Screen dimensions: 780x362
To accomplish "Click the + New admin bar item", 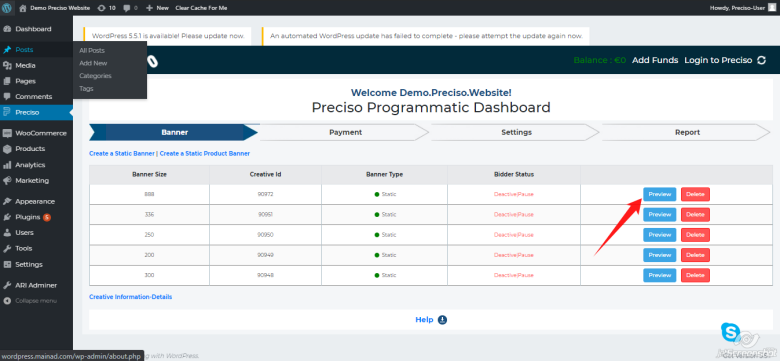I will 157,8.
